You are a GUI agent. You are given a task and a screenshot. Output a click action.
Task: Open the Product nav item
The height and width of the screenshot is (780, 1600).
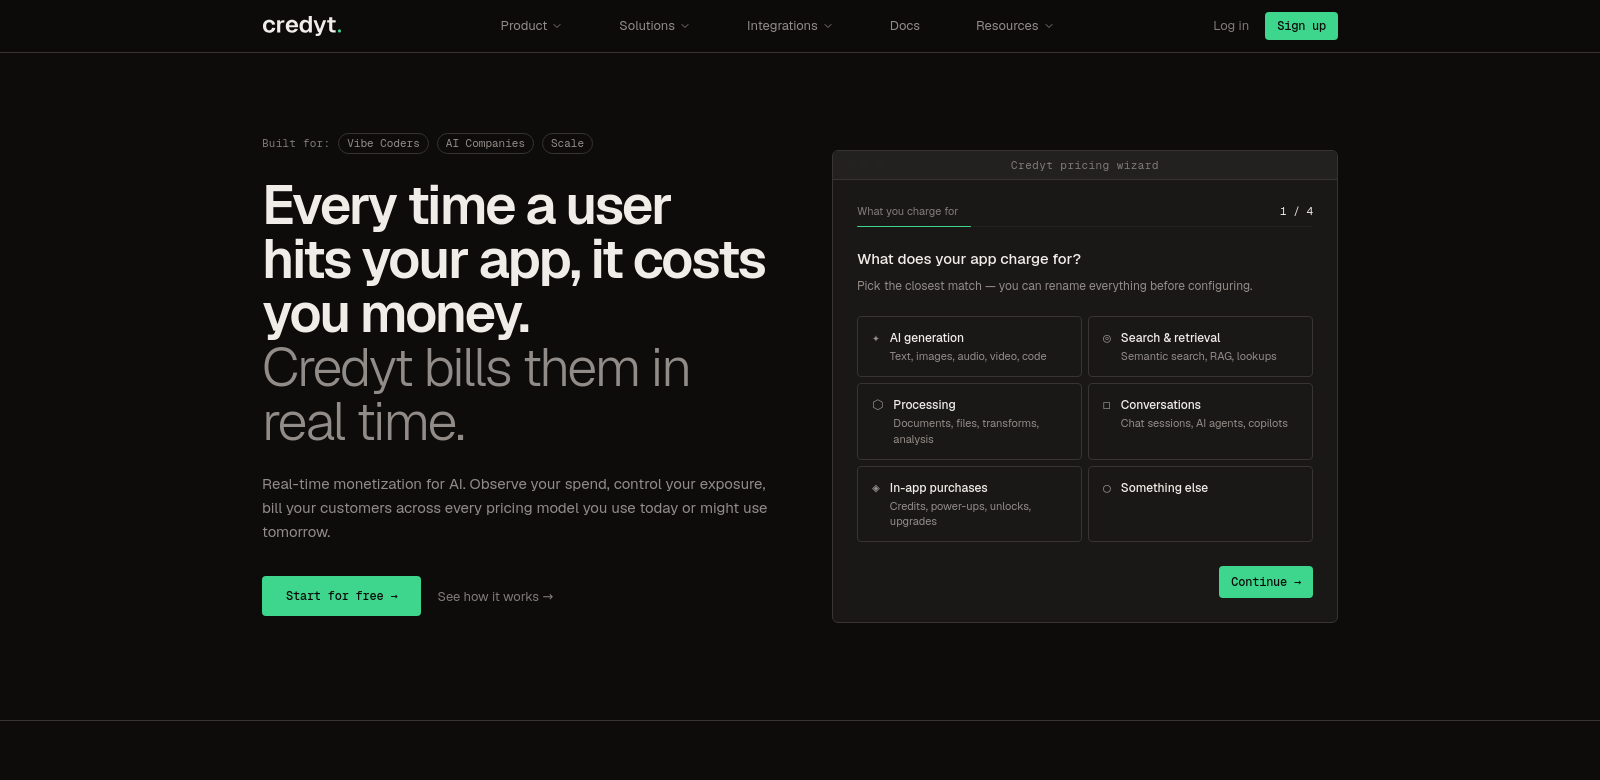click(531, 26)
